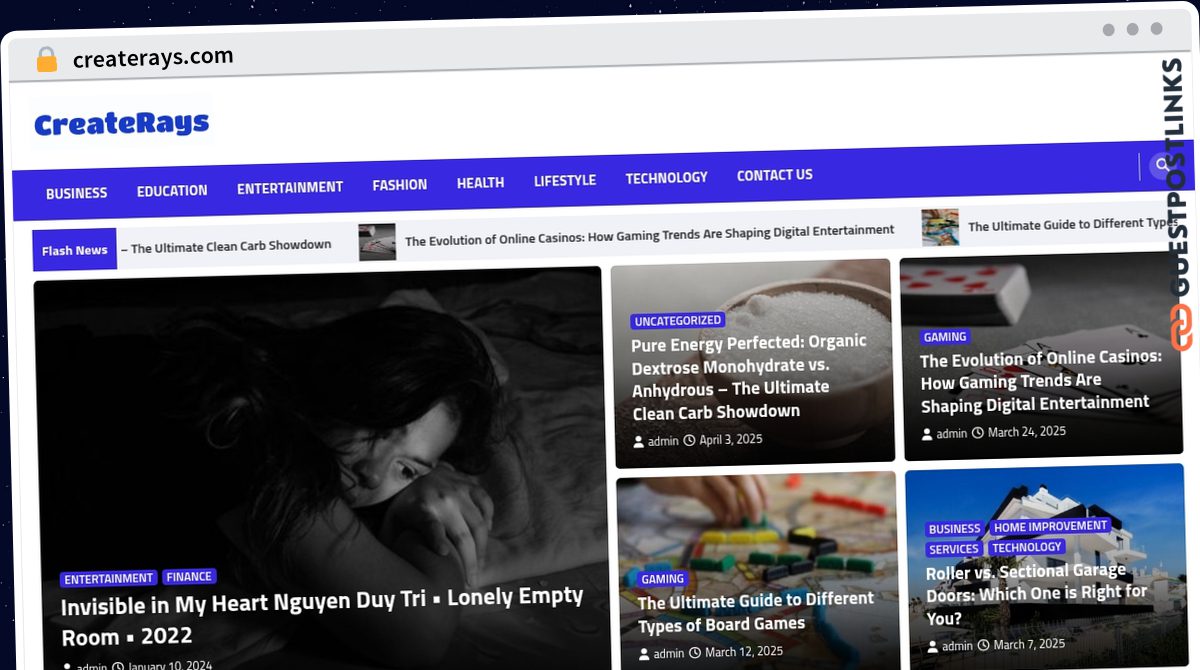
Task: Open the Business menu item
Action: (76, 193)
